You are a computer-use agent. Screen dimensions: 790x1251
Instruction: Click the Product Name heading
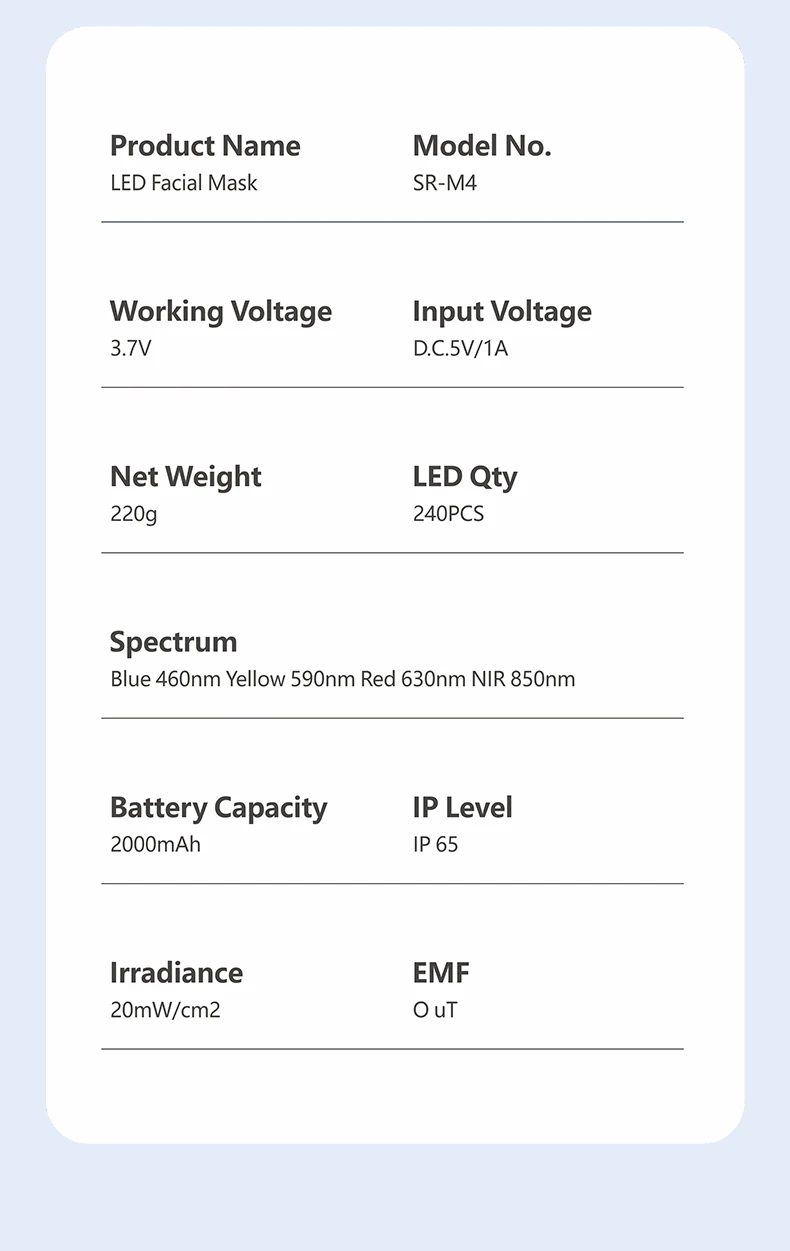(x=205, y=146)
